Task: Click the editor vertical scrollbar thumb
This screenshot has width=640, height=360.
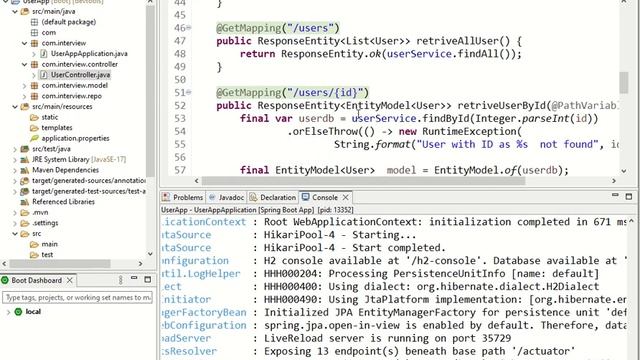Action: tap(624, 83)
